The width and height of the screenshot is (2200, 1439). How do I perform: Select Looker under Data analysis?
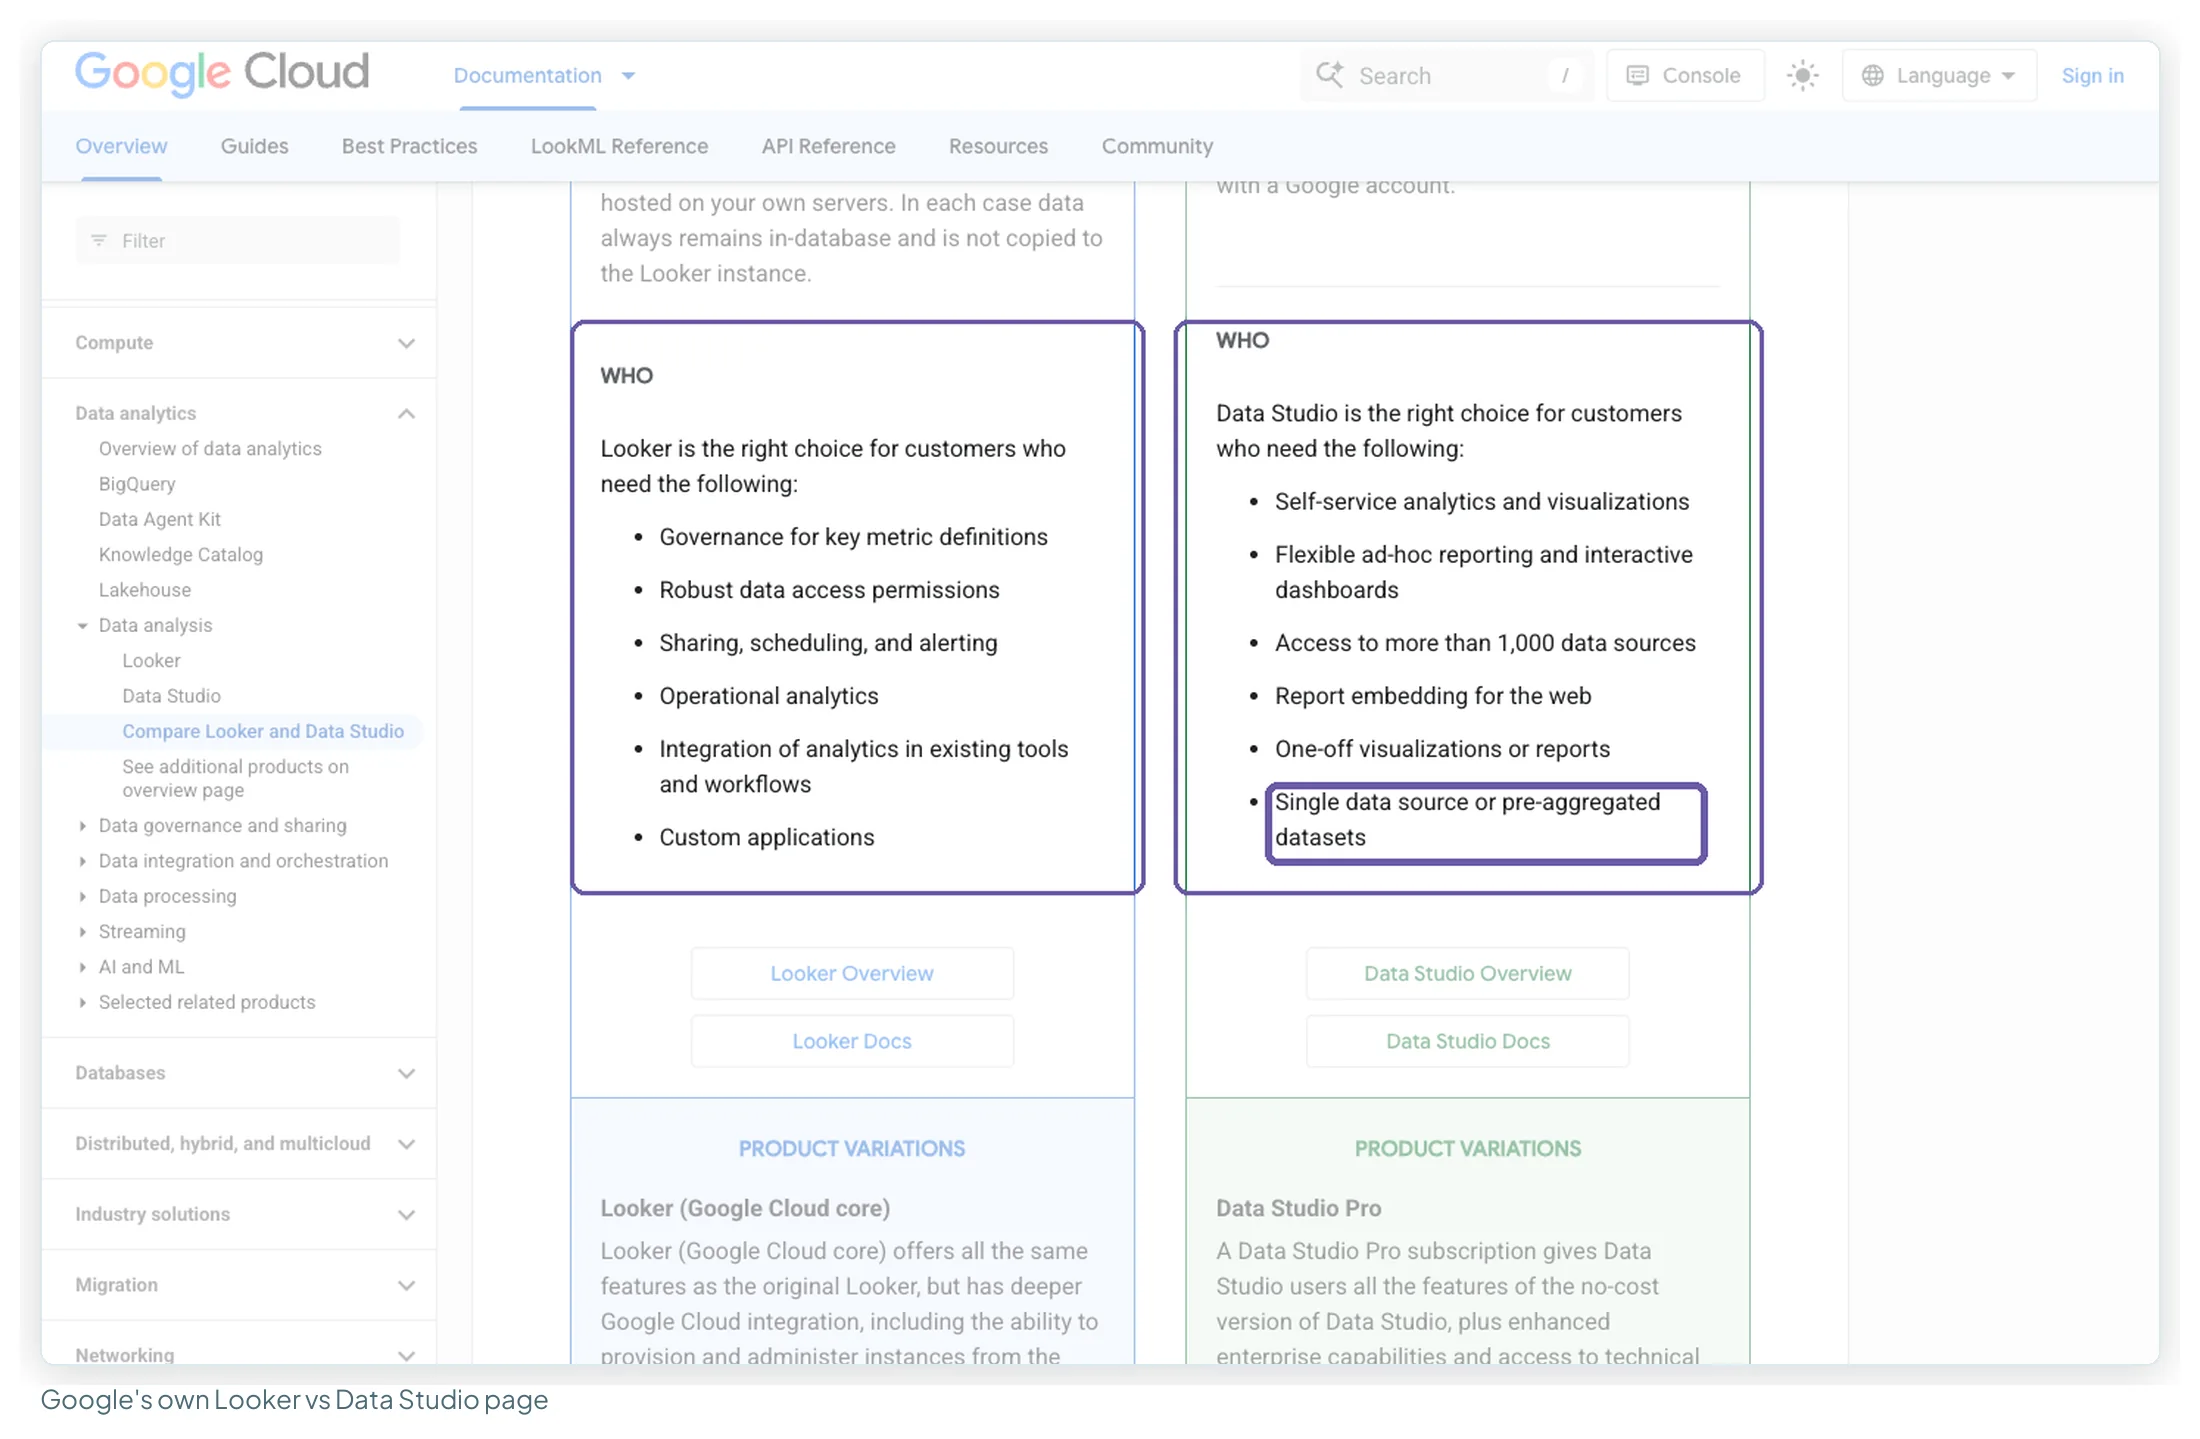pyautogui.click(x=151, y=660)
